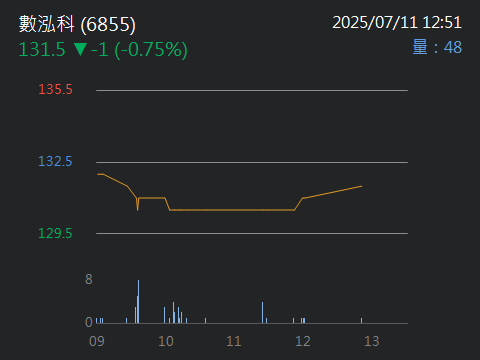Click the 12 hour marker on time axis
The height and width of the screenshot is (360, 480).
[x=303, y=341]
